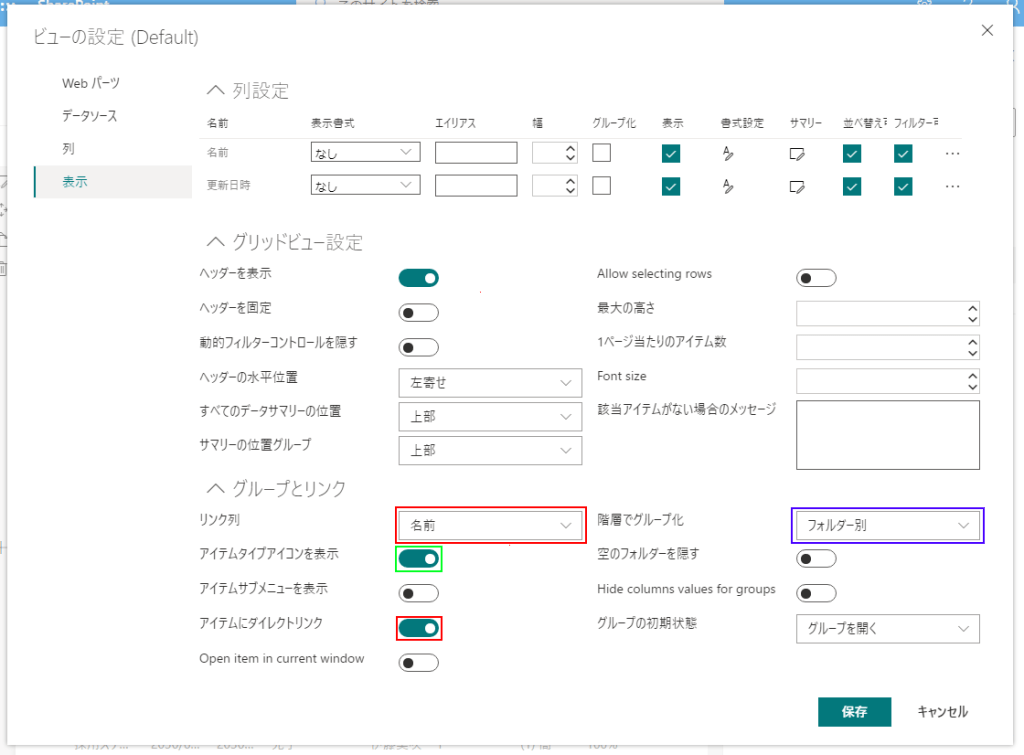Uncheck the 表示 checkbox for 更新日時
Viewport: 1024px width, 755px height.
tap(671, 186)
